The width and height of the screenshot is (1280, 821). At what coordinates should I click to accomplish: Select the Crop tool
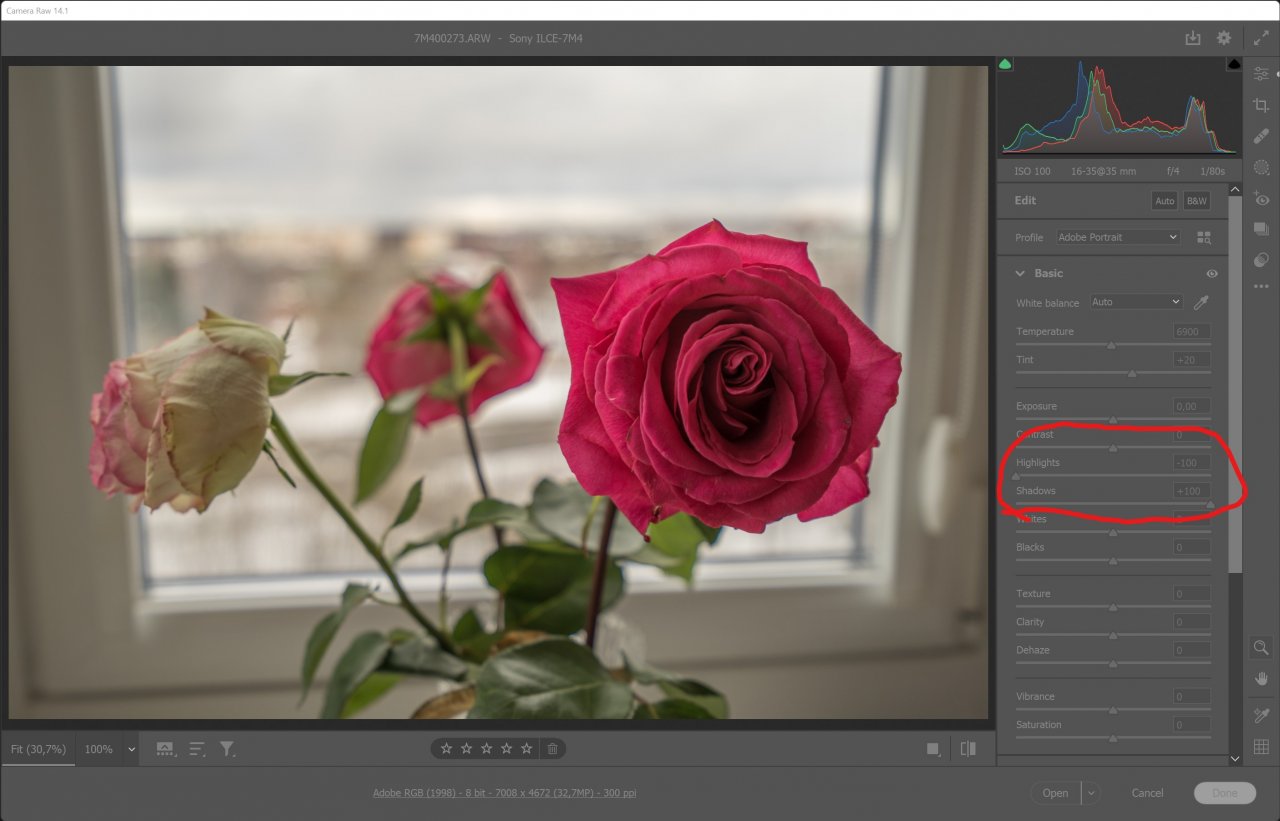pyautogui.click(x=1261, y=105)
